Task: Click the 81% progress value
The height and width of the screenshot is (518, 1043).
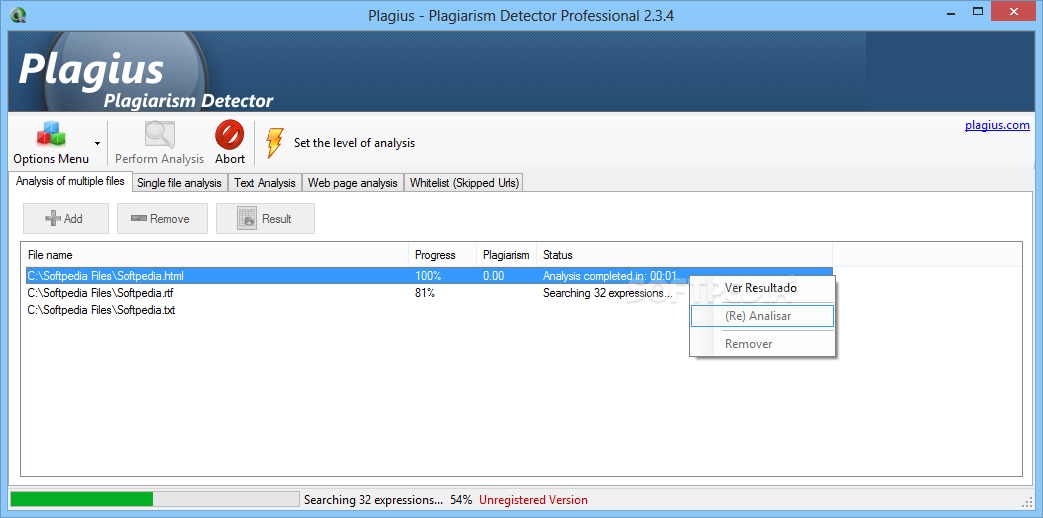Action: tap(425, 293)
